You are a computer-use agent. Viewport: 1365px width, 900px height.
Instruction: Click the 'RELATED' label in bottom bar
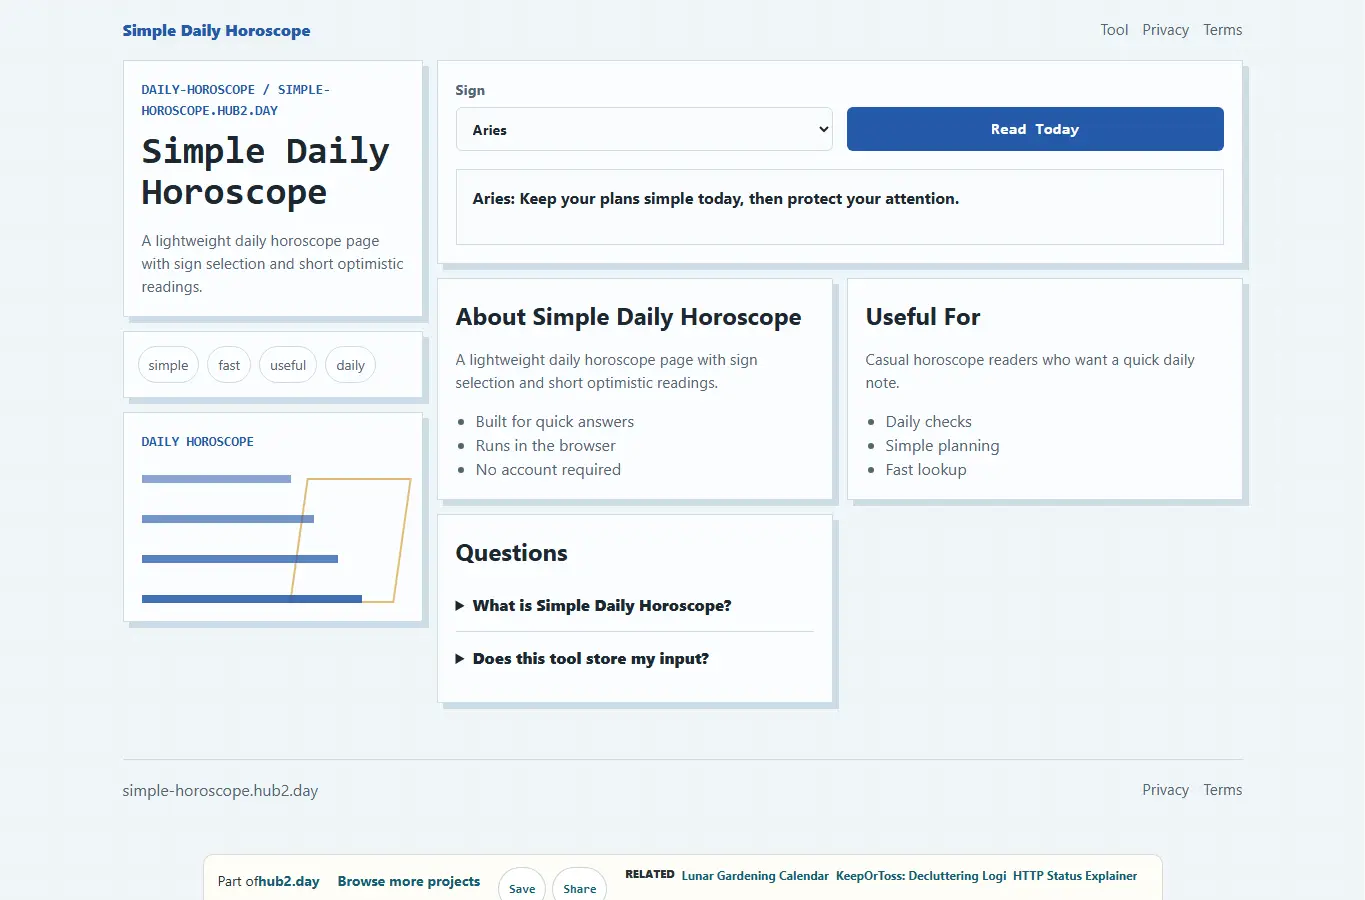coord(650,874)
